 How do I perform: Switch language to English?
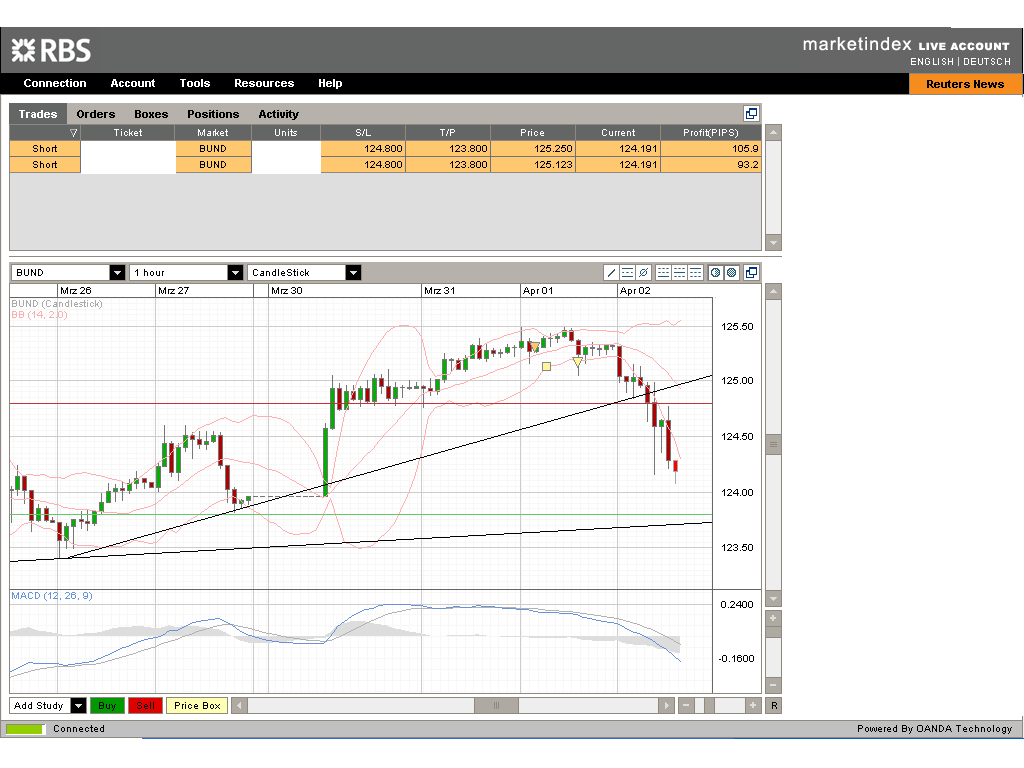click(932, 61)
